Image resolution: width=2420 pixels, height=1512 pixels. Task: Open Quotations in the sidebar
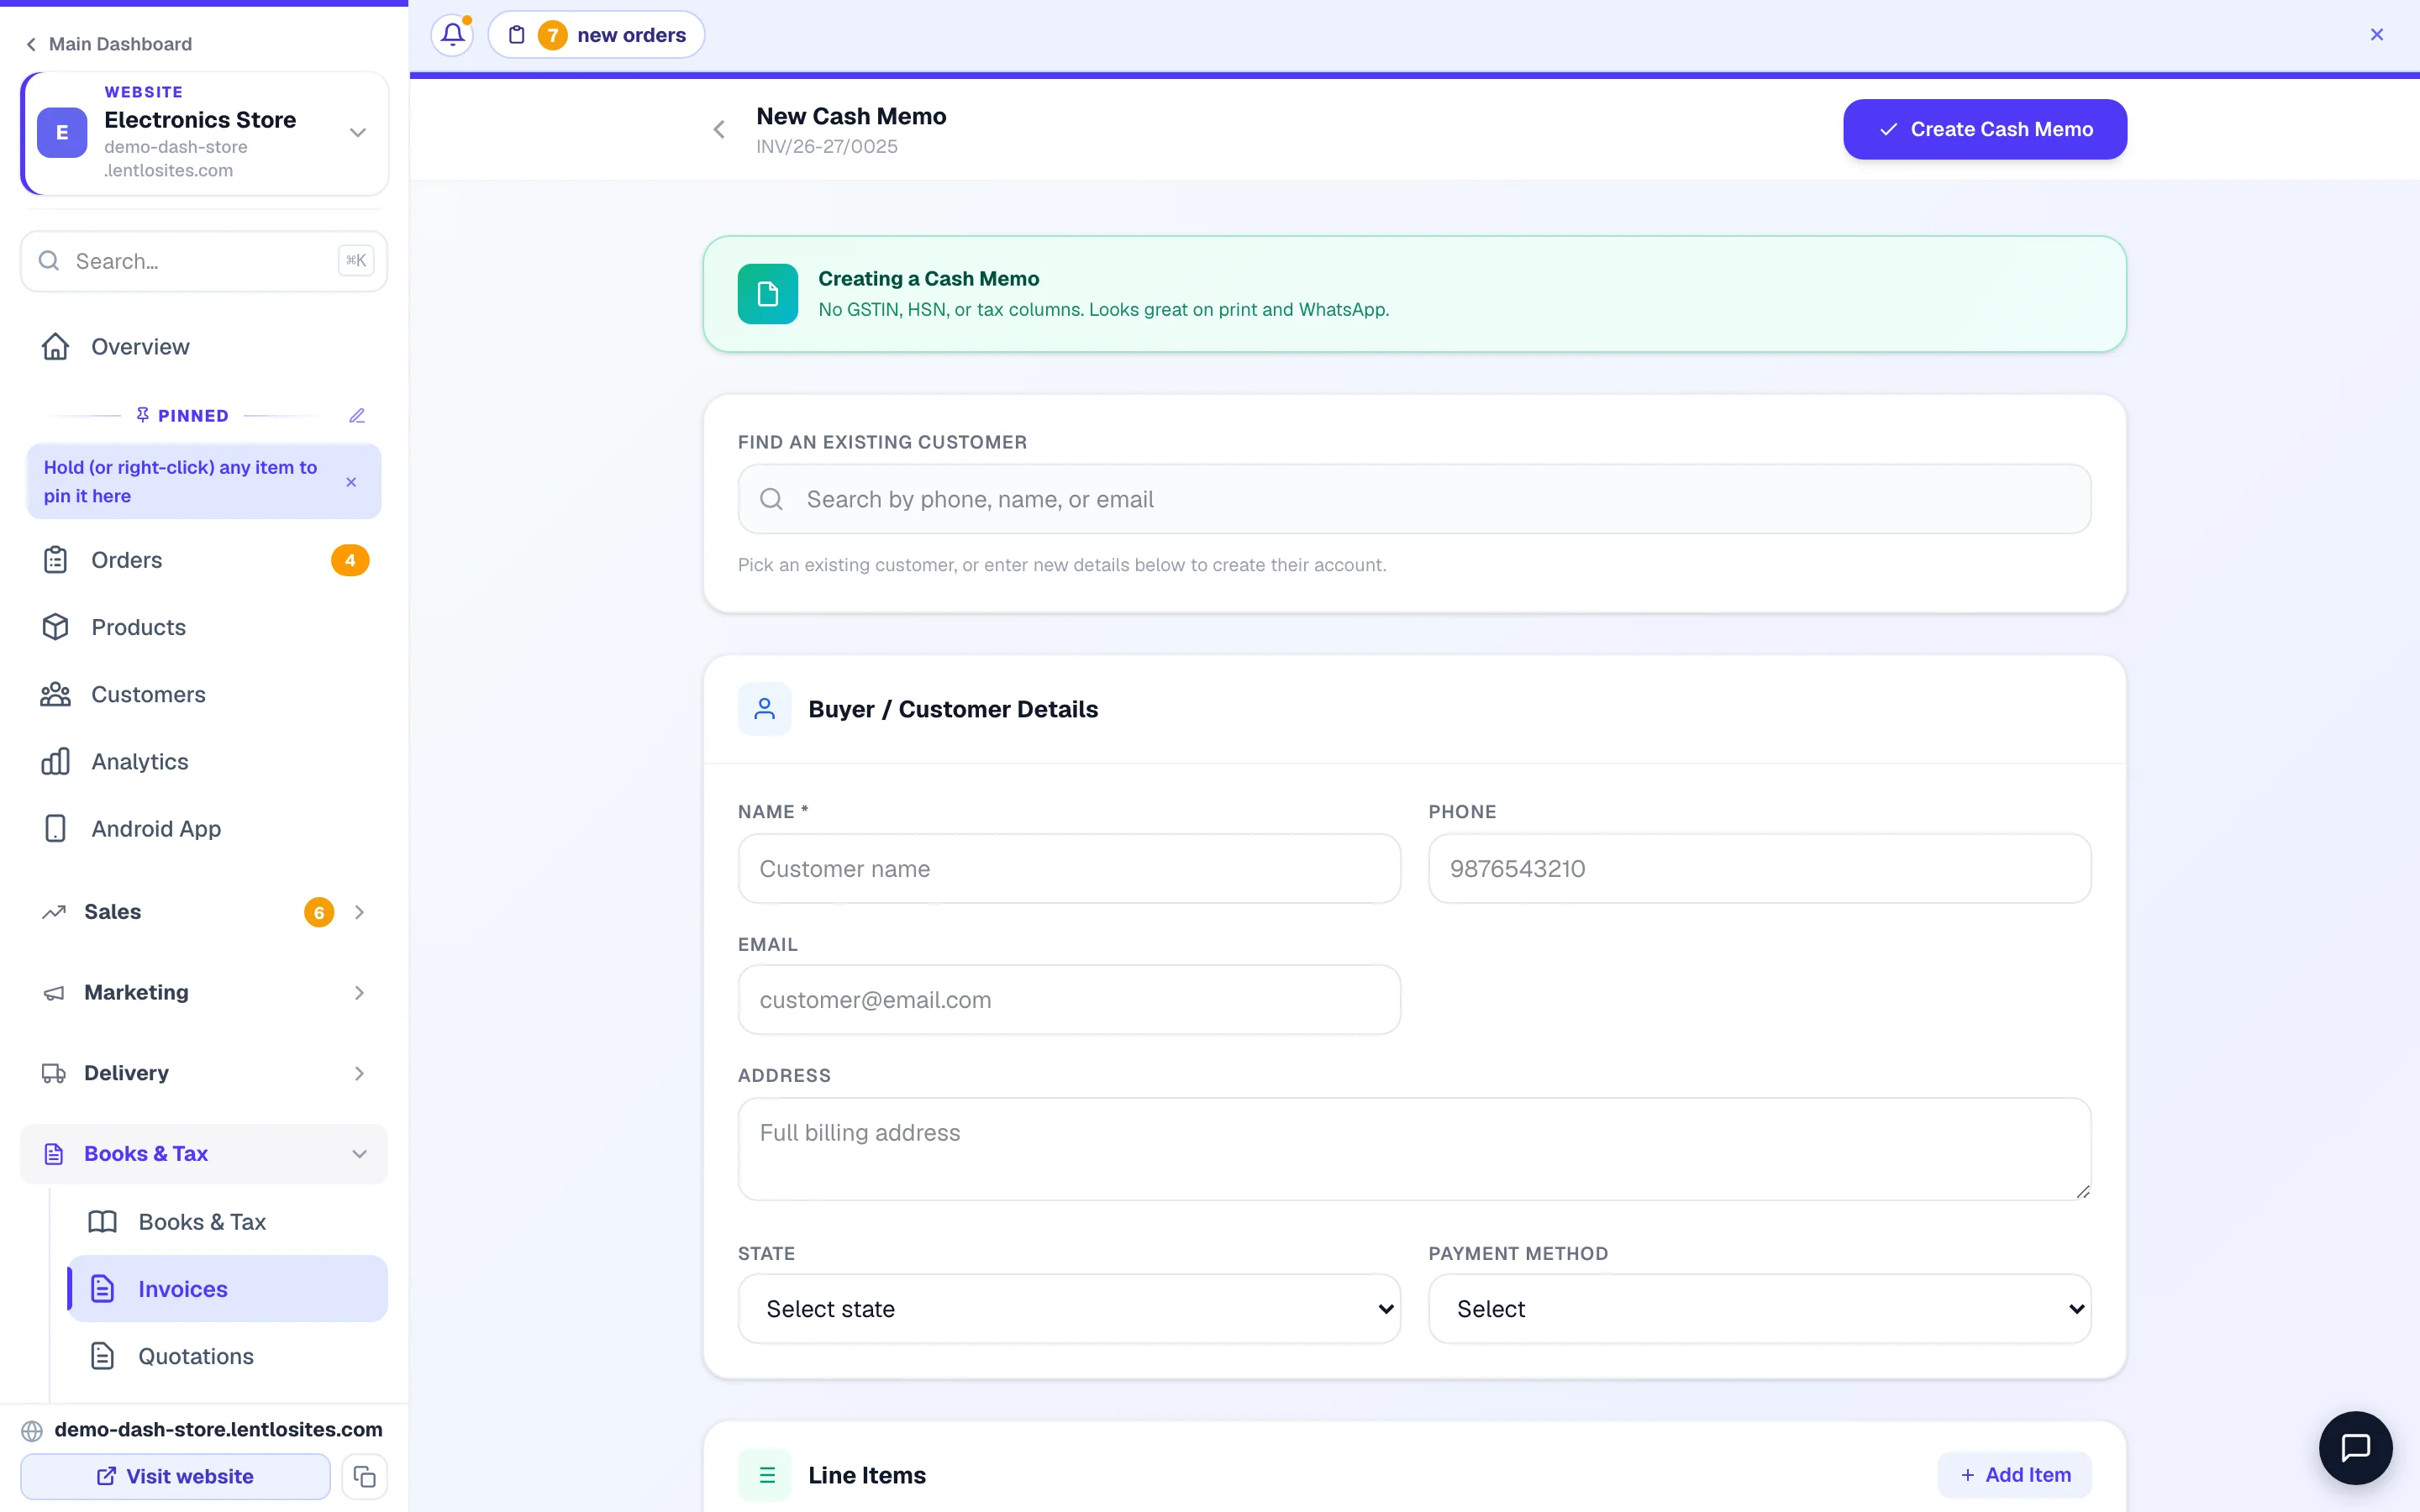click(228, 1356)
